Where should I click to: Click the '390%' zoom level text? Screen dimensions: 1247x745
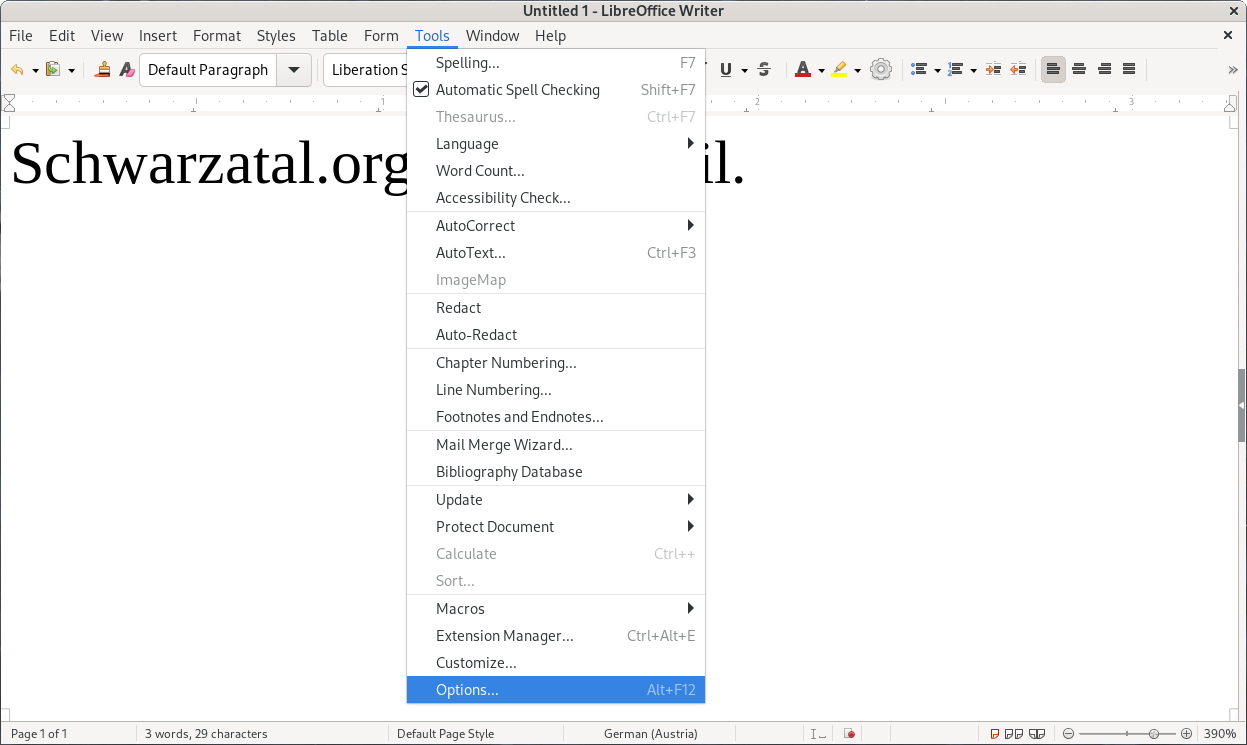click(x=1220, y=734)
